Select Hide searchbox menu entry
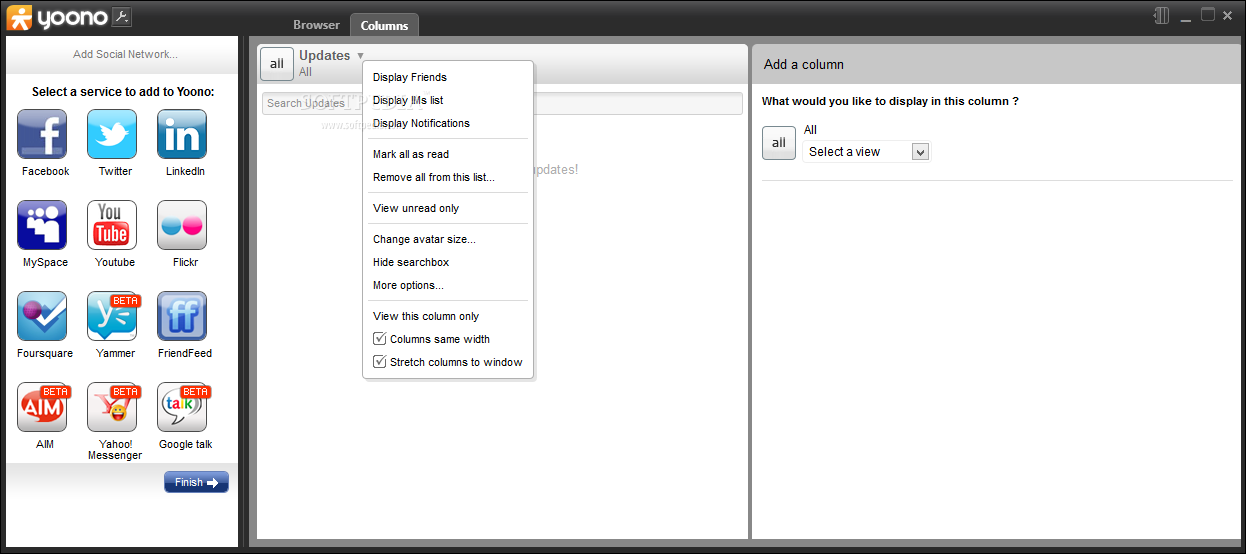The width and height of the screenshot is (1246, 554). [x=411, y=262]
